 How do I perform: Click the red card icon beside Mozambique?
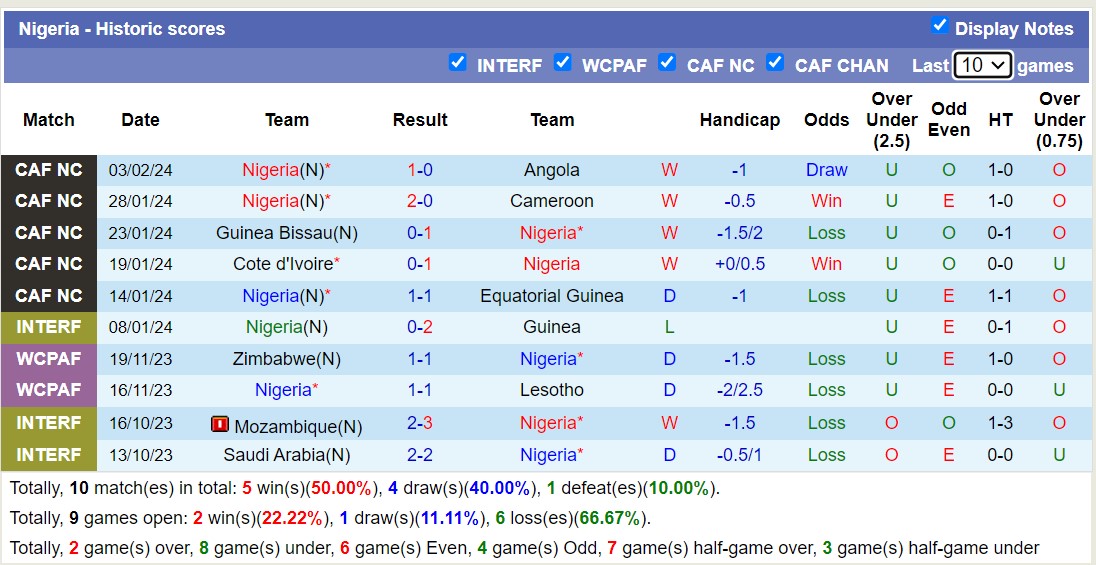(219, 424)
